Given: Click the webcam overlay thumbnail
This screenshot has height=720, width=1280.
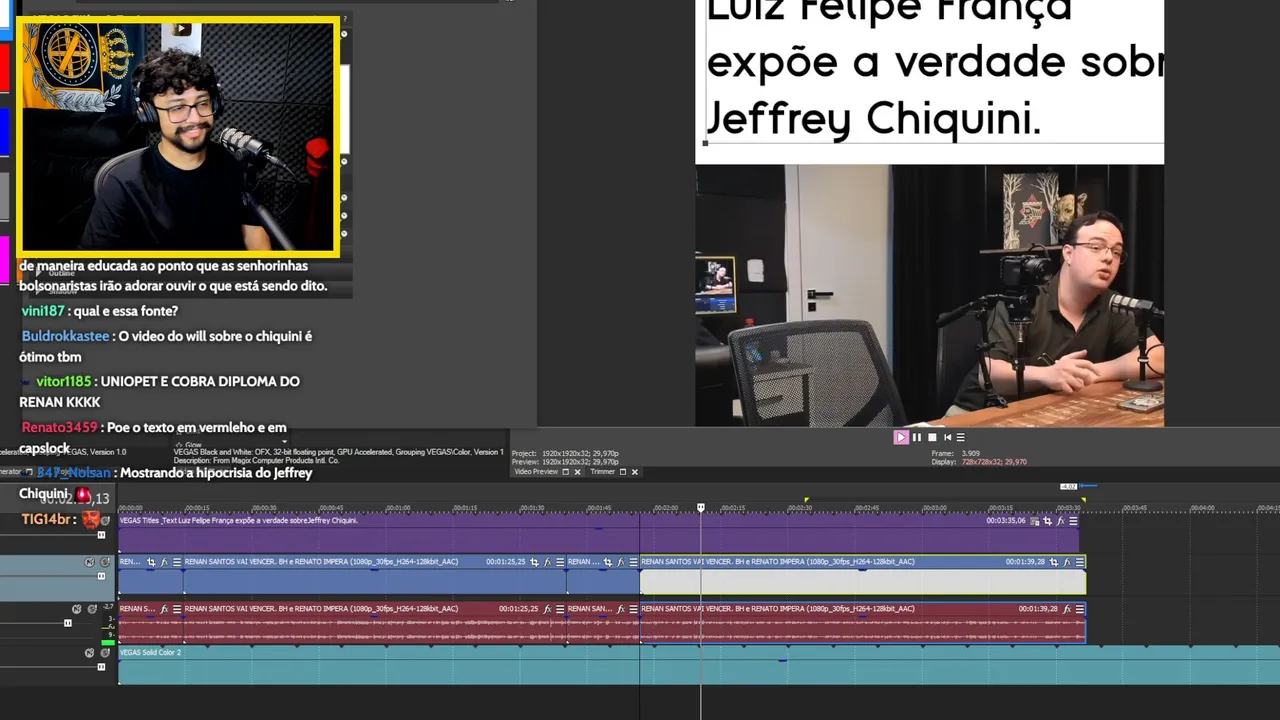Looking at the screenshot, I should [x=178, y=137].
